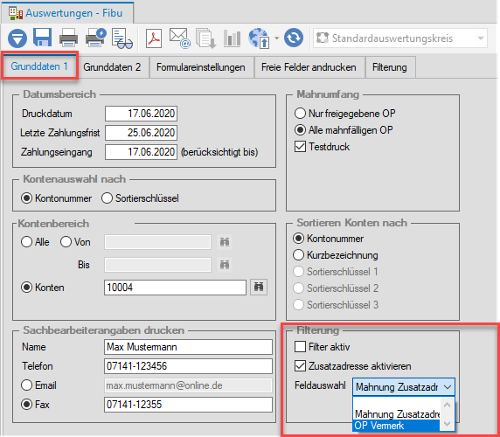Click the Save floppy disk icon
The image size is (500, 437).
click(42, 37)
